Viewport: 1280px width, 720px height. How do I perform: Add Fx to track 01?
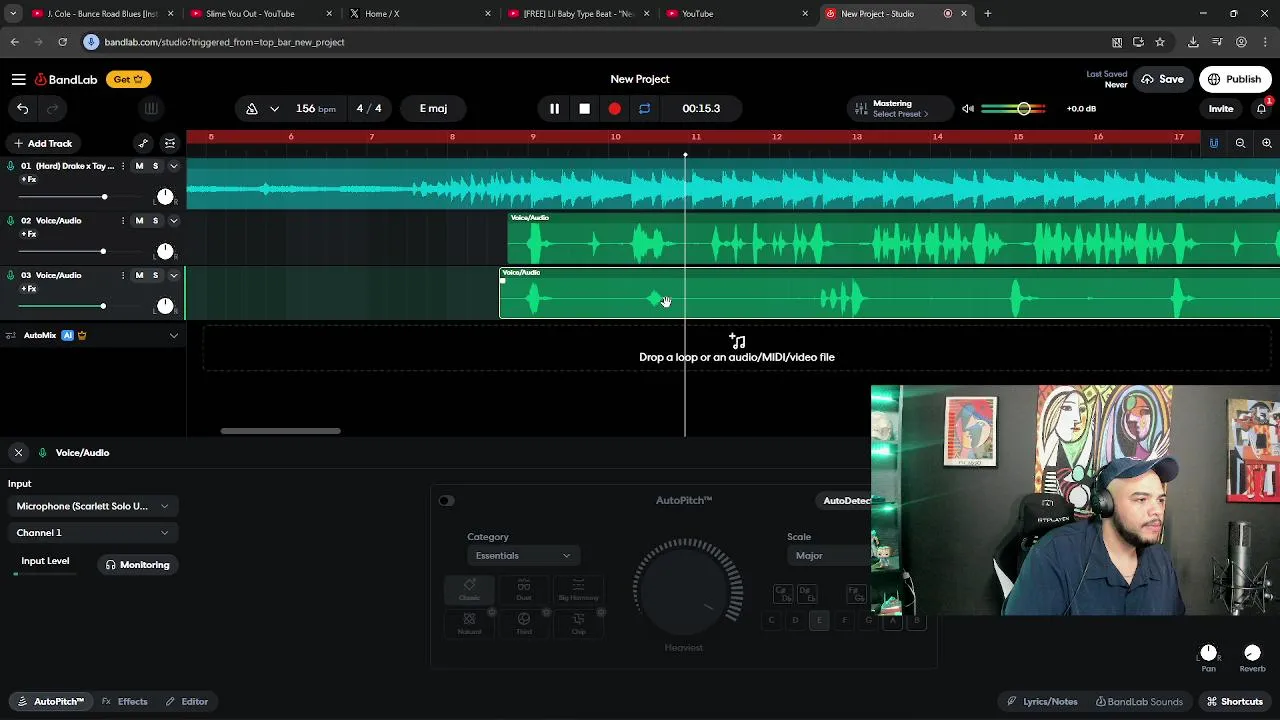pyautogui.click(x=29, y=180)
